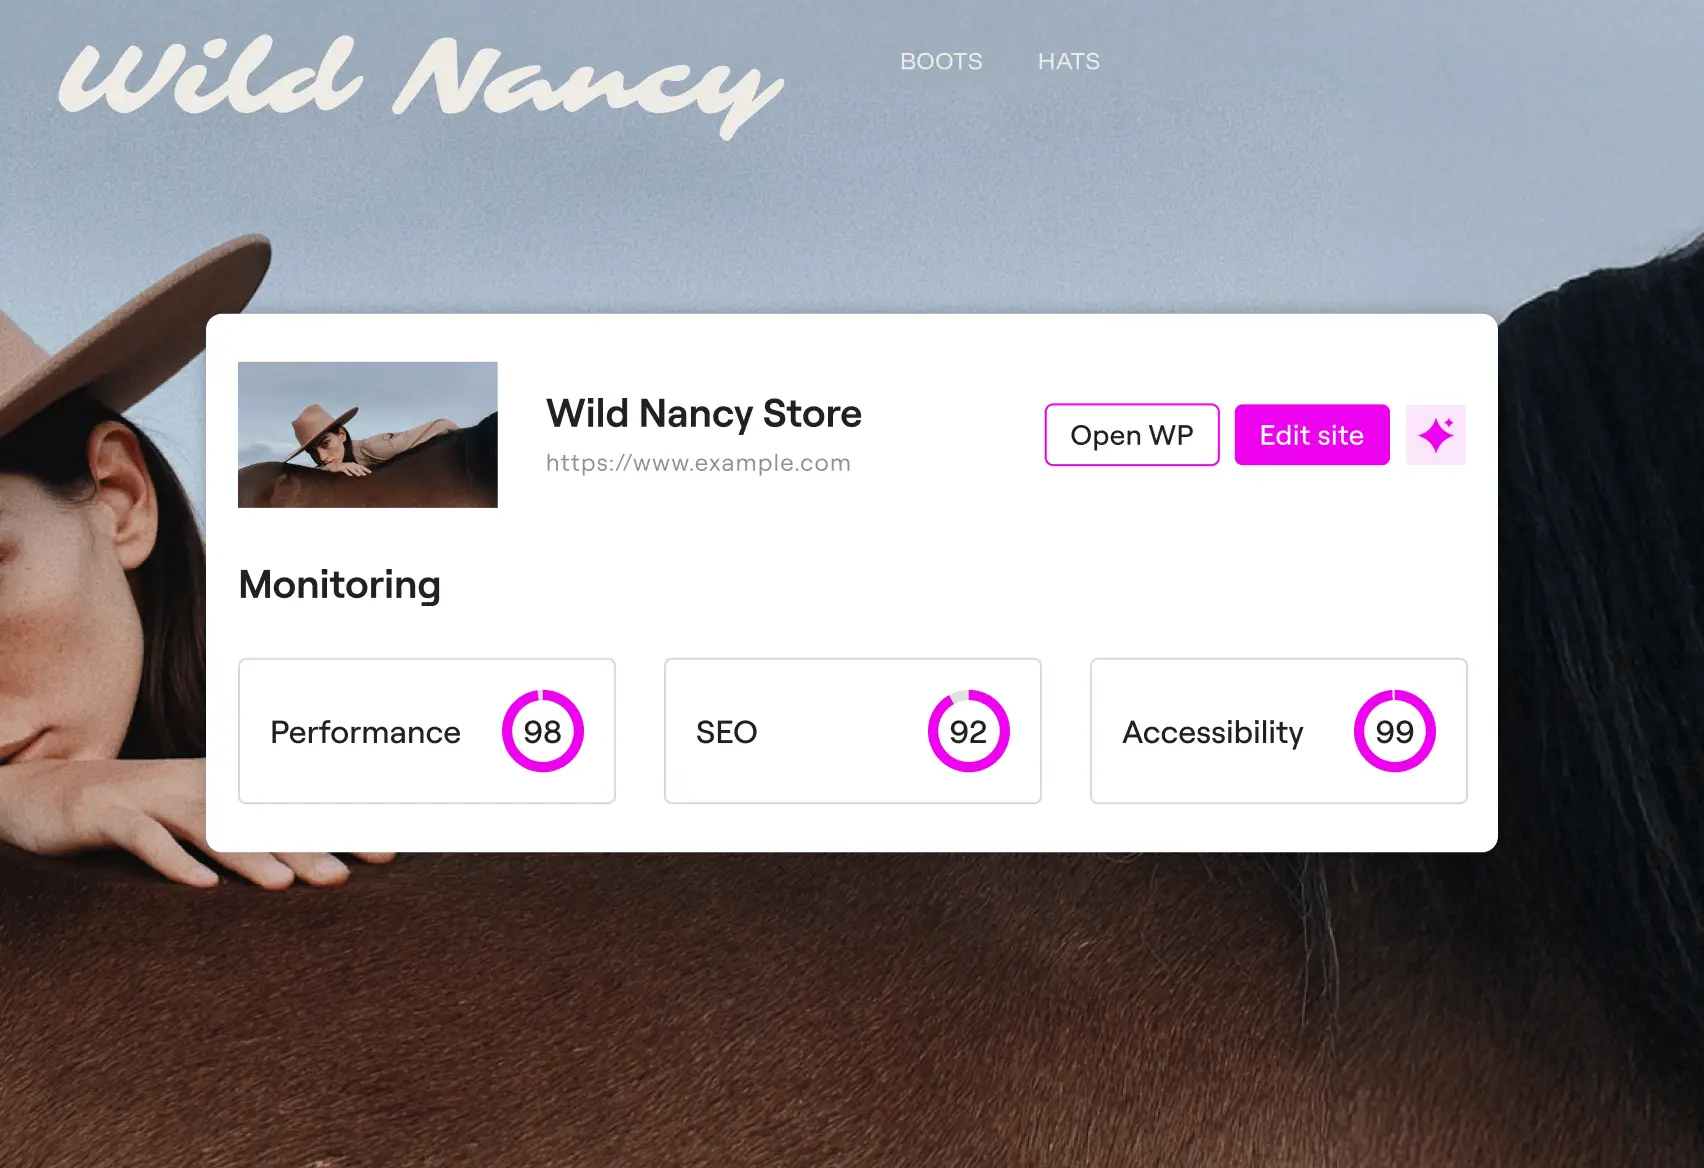Click the Accessibility score ring showing 99
Image resolution: width=1704 pixels, height=1168 pixels.
[1395, 731]
